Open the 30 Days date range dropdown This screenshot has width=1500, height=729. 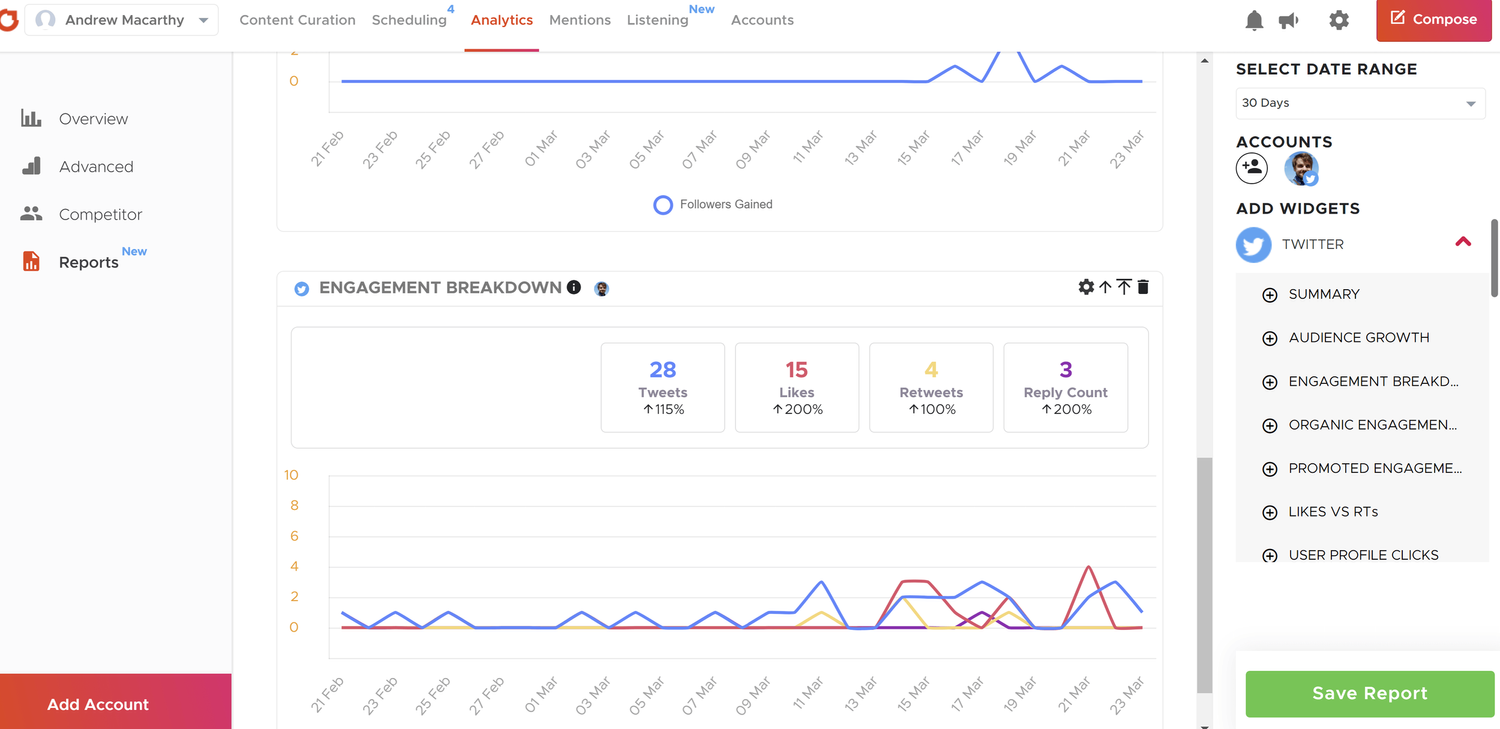[x=1360, y=103]
